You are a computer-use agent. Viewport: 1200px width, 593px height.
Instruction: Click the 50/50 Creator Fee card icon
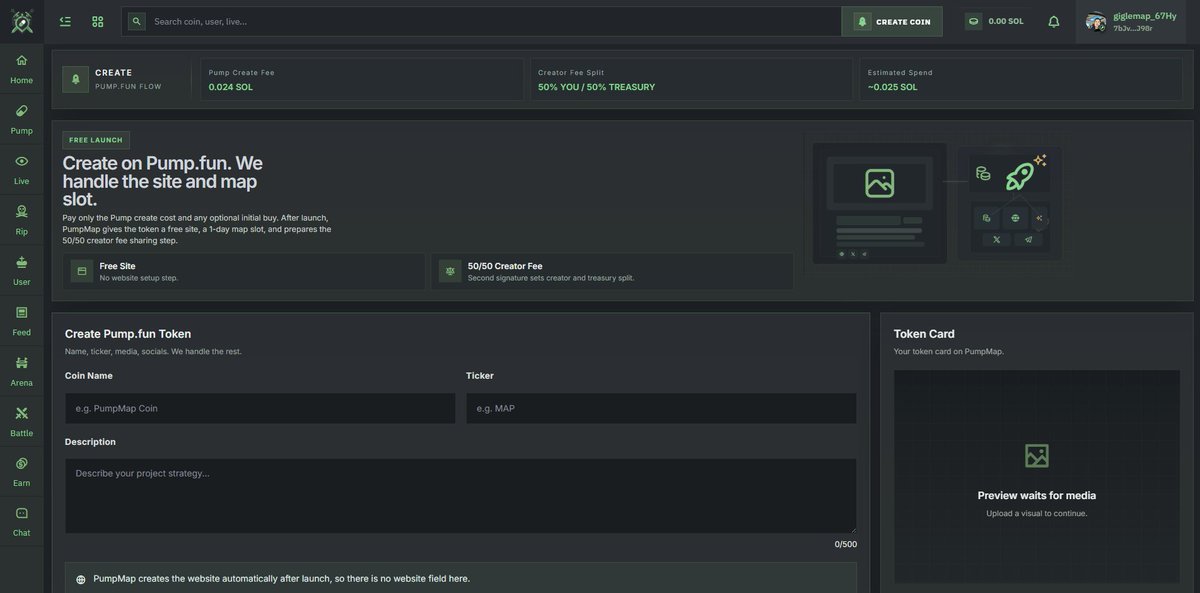[x=450, y=271]
